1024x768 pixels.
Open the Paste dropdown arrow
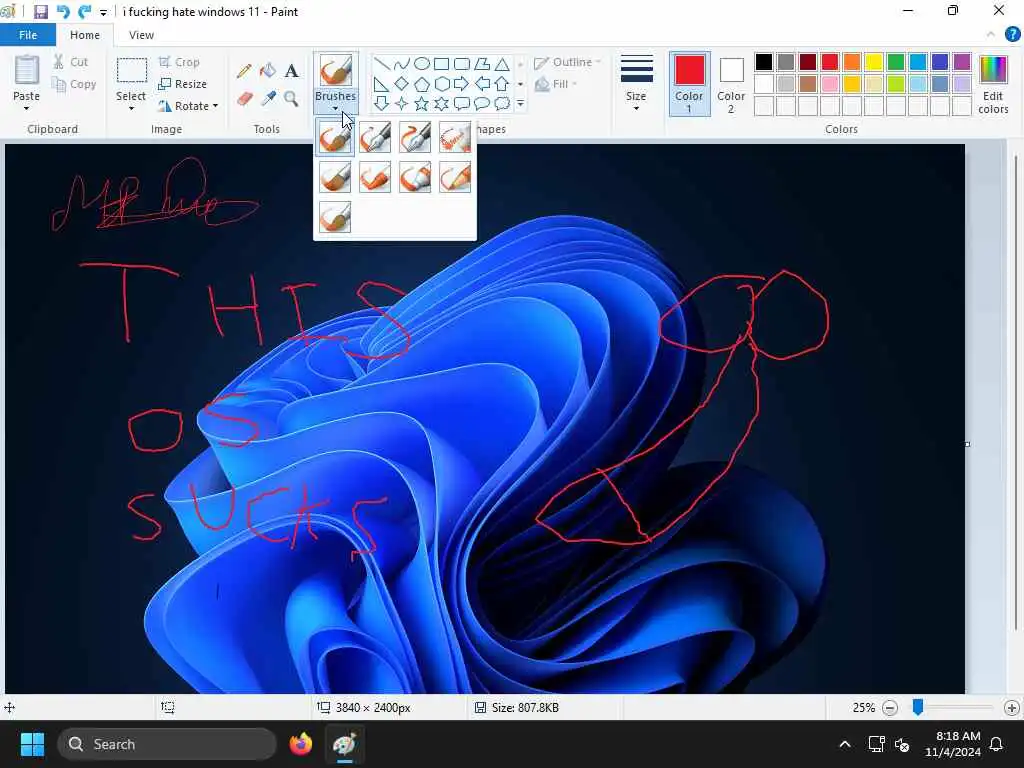[26, 108]
